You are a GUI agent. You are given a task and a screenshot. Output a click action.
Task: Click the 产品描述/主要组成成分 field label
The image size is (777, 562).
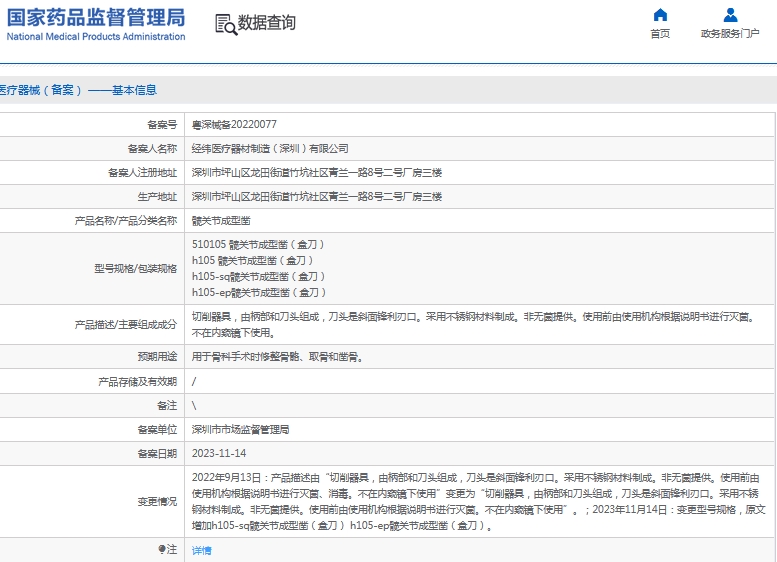click(125, 325)
